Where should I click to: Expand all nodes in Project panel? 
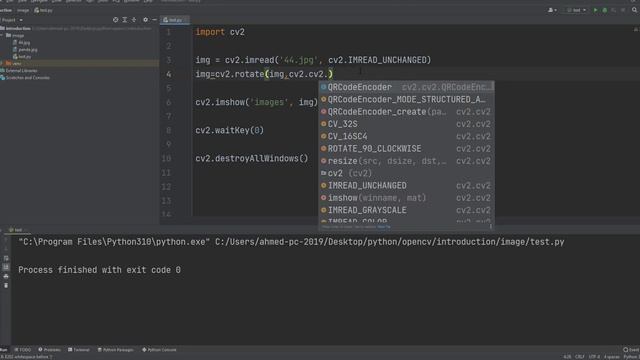pos(124,20)
